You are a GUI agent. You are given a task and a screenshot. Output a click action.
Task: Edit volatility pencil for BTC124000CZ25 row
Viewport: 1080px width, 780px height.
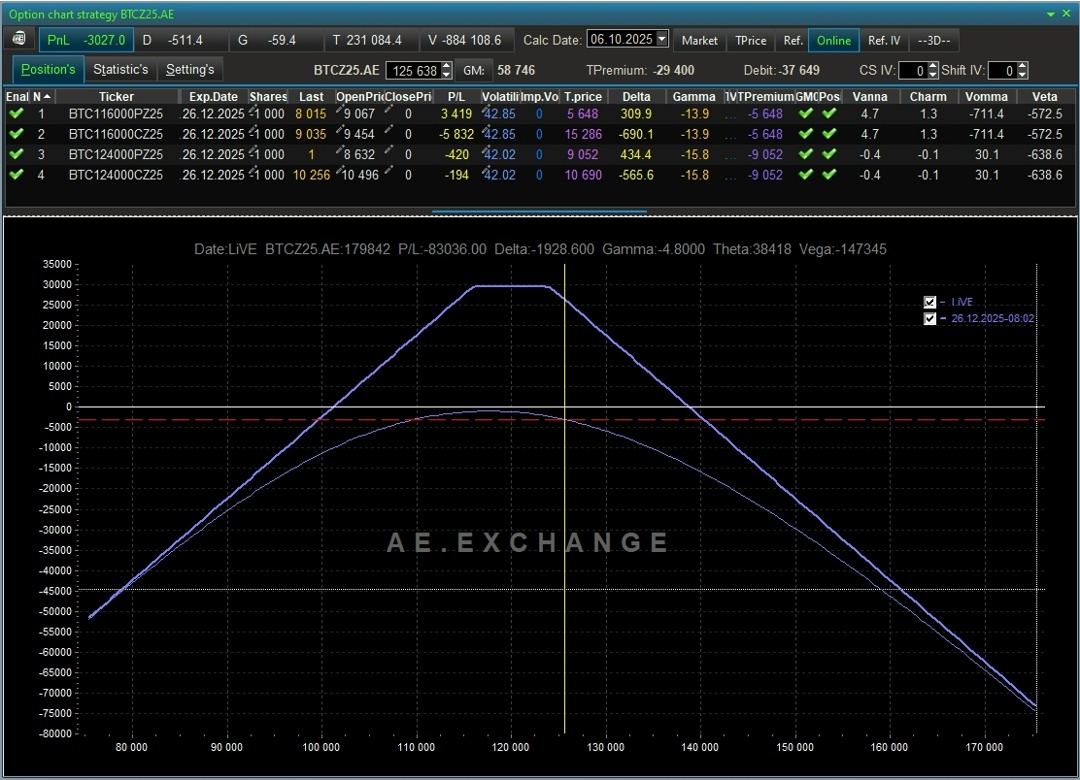486,171
